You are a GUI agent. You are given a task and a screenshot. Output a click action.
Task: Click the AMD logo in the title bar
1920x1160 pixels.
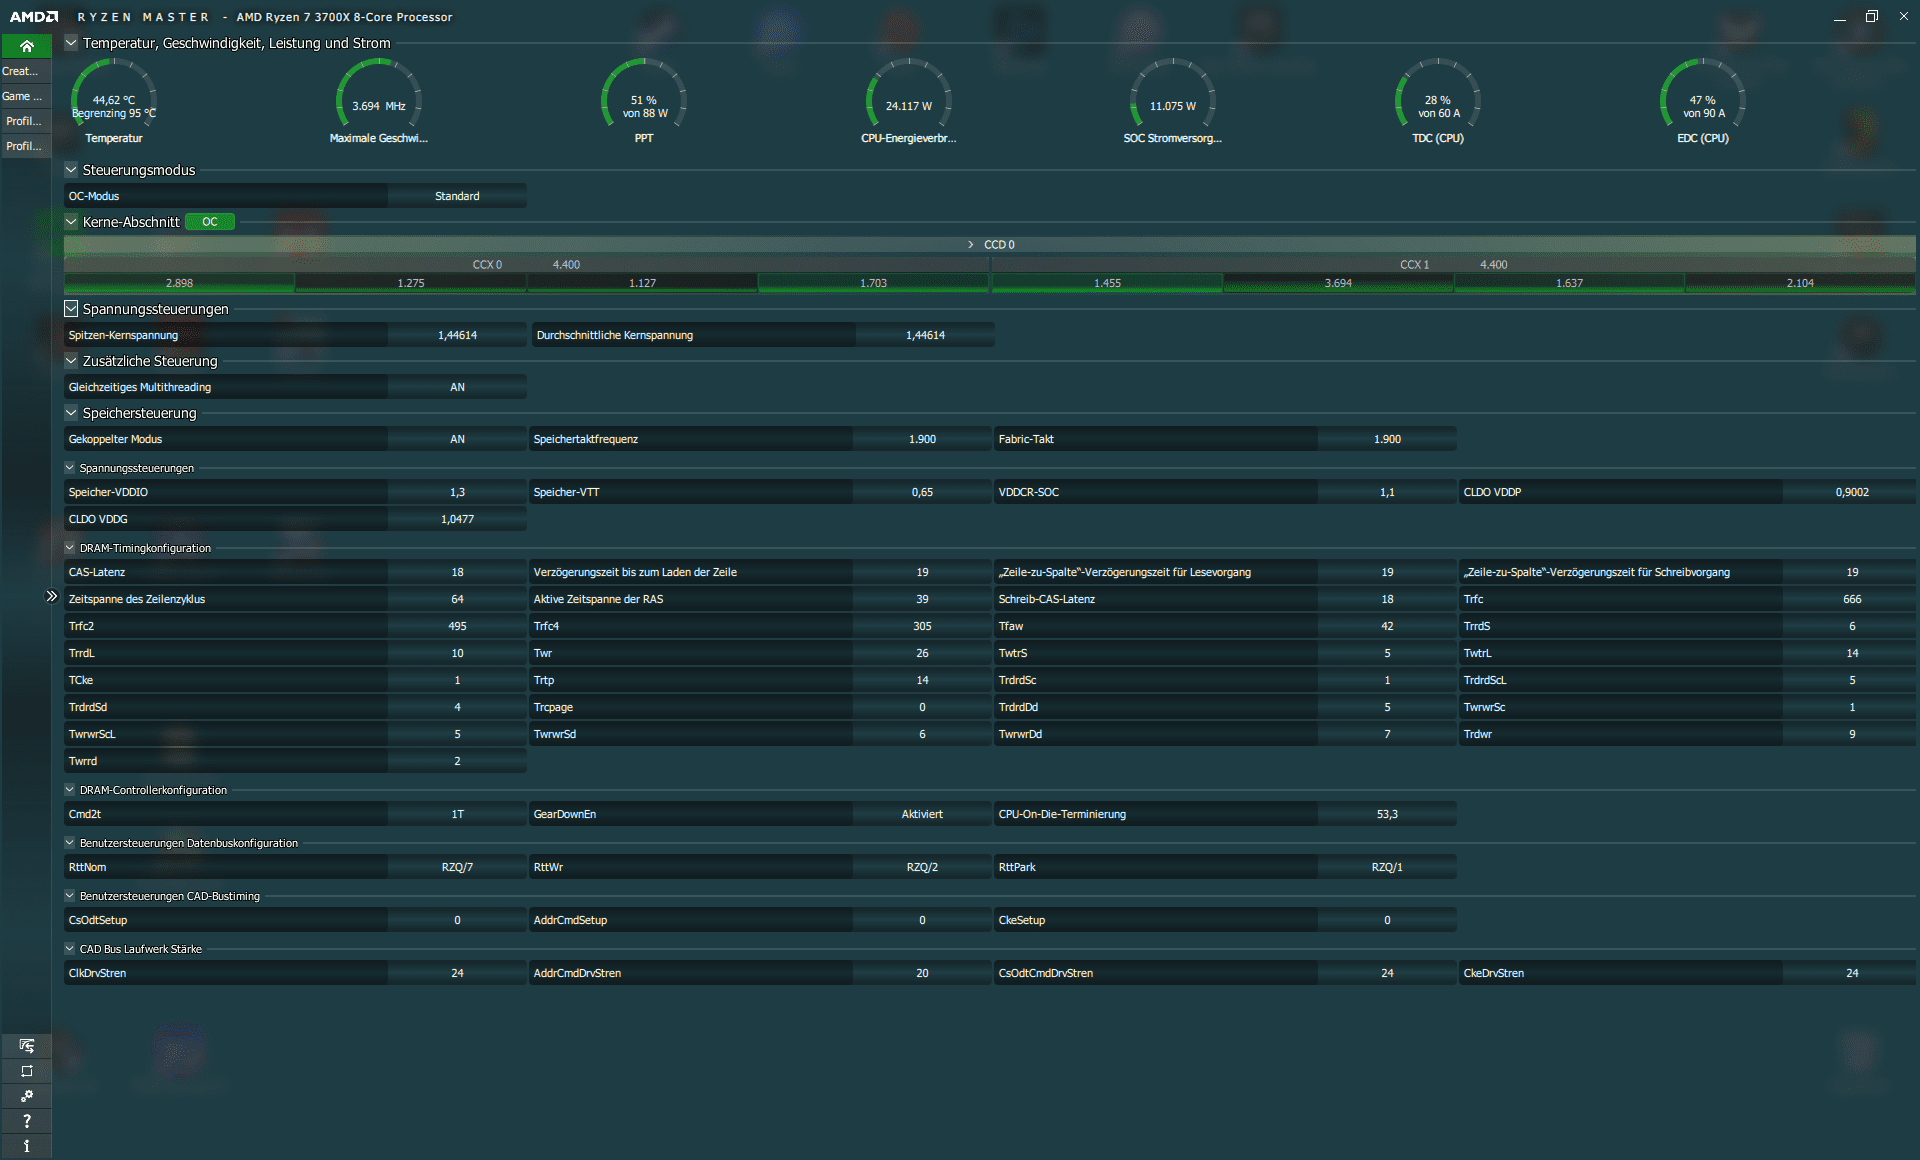click(34, 17)
